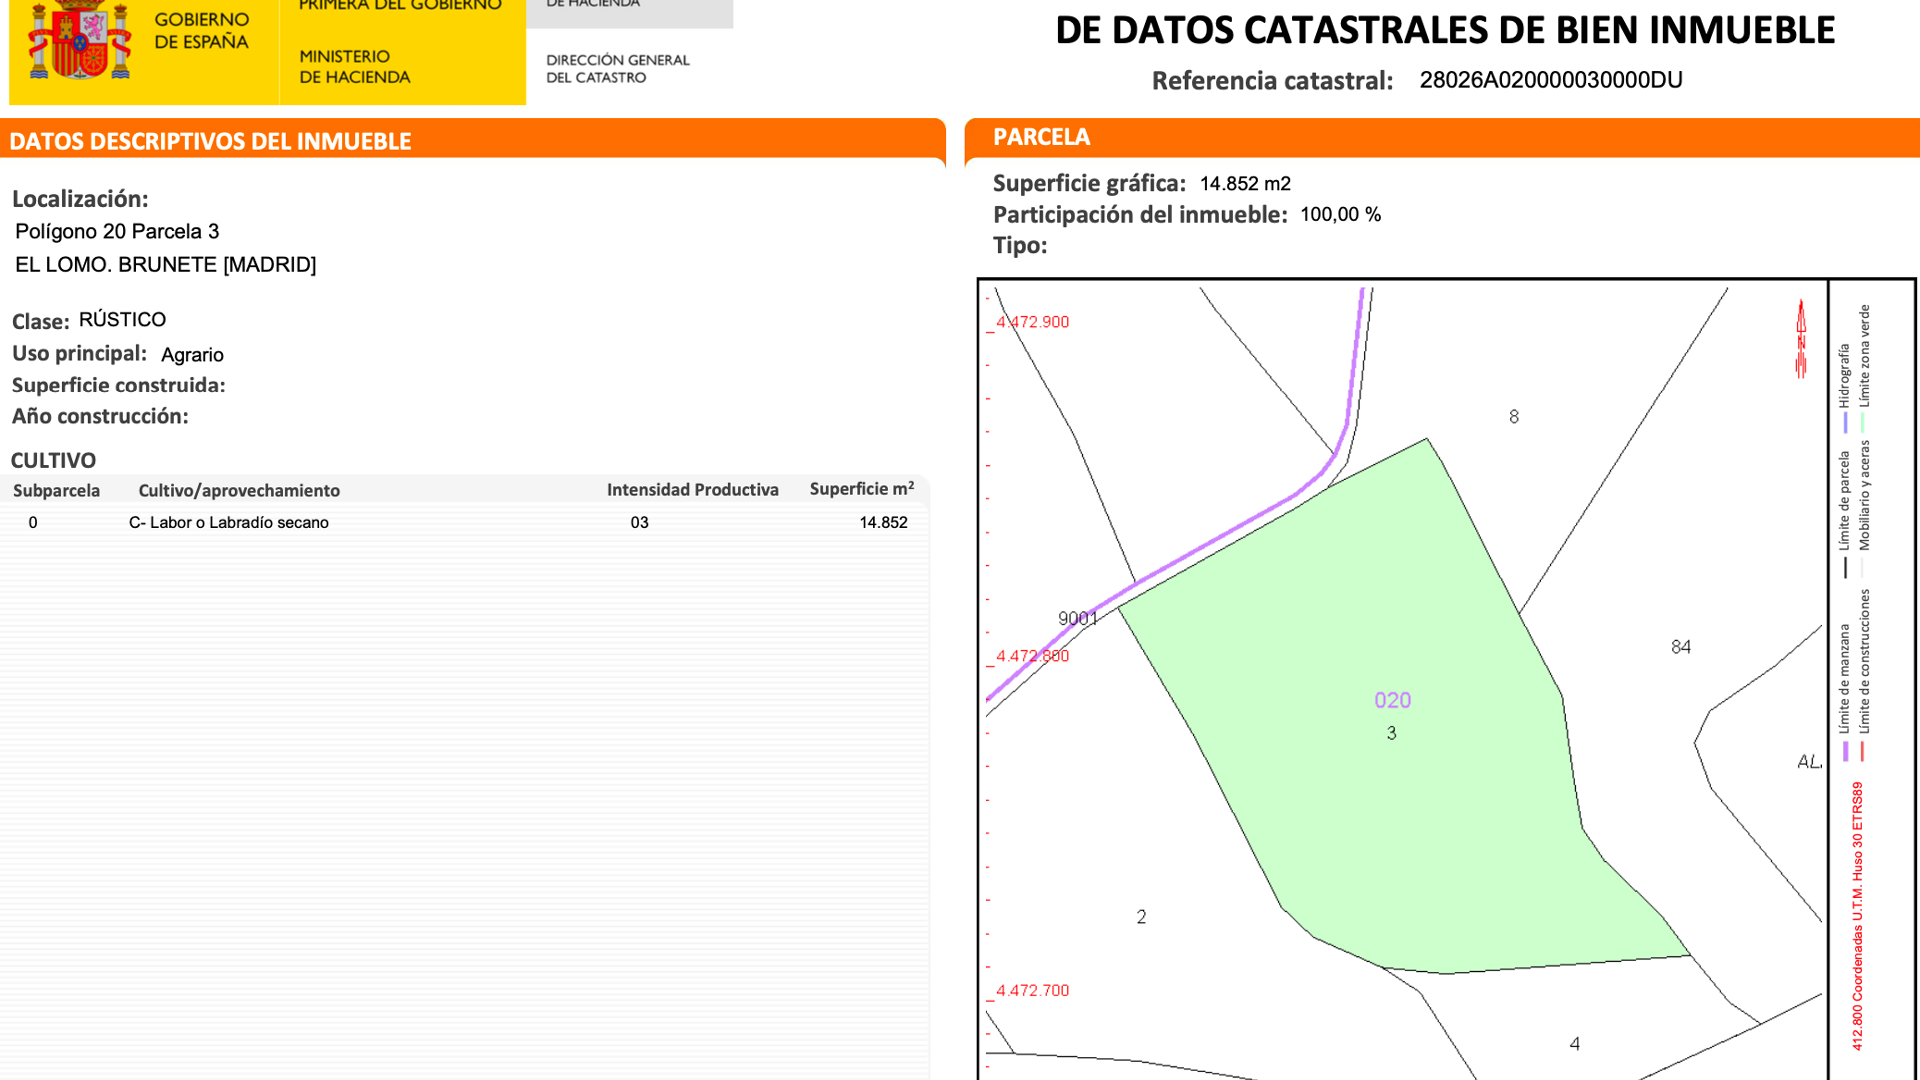Click the 'Ministerio de Hacienda' label
This screenshot has width=1920, height=1080.
355,67
